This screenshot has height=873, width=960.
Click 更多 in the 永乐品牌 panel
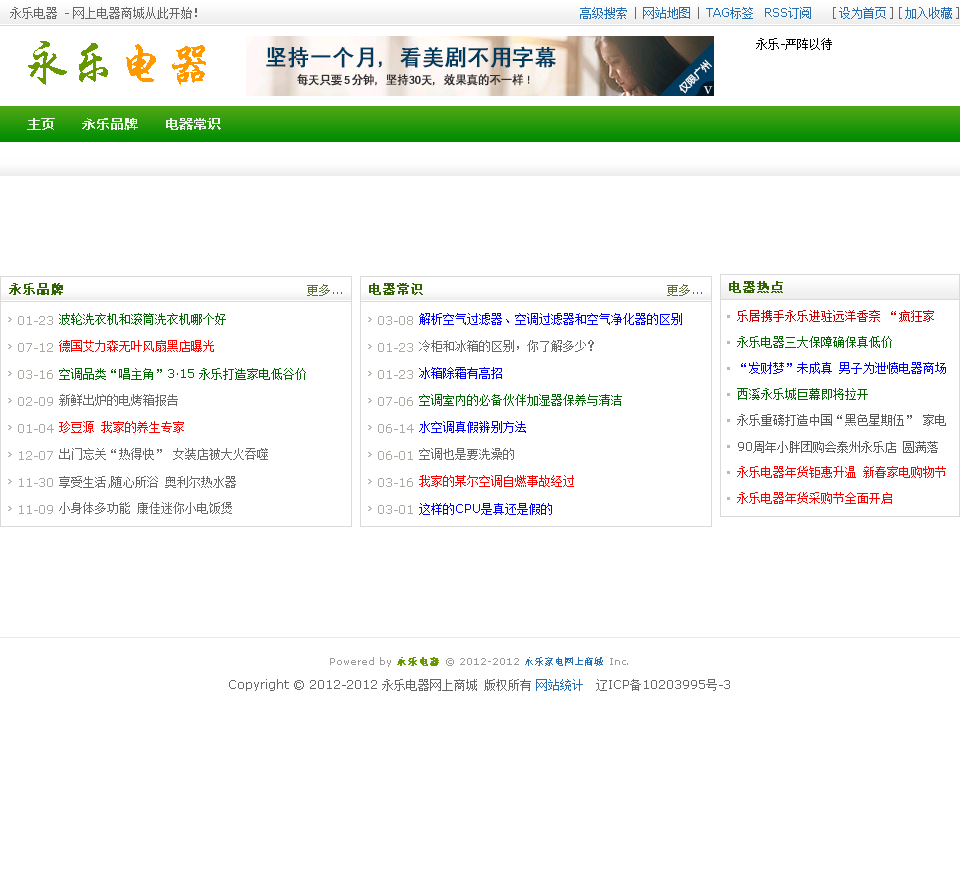coord(324,290)
